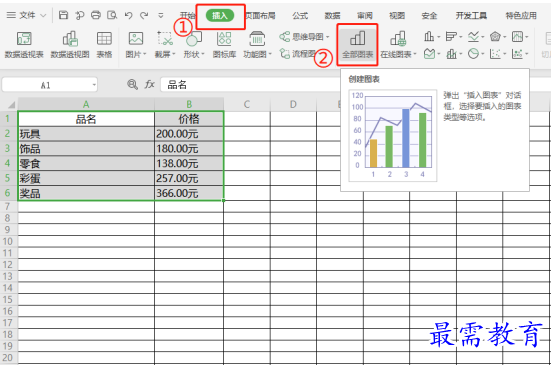Open the 特色应用 Special Apps tab

click(x=521, y=15)
